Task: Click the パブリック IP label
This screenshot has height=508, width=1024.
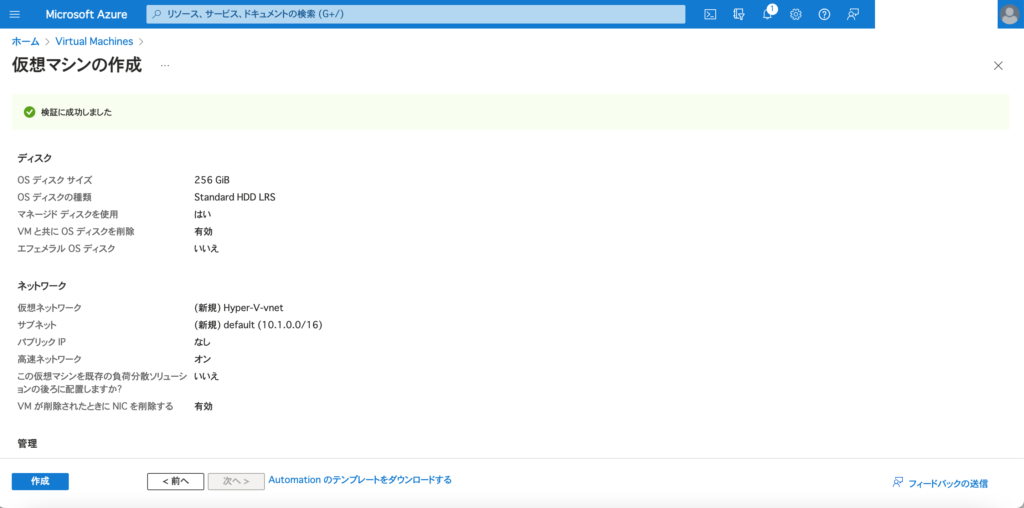Action: (42, 341)
